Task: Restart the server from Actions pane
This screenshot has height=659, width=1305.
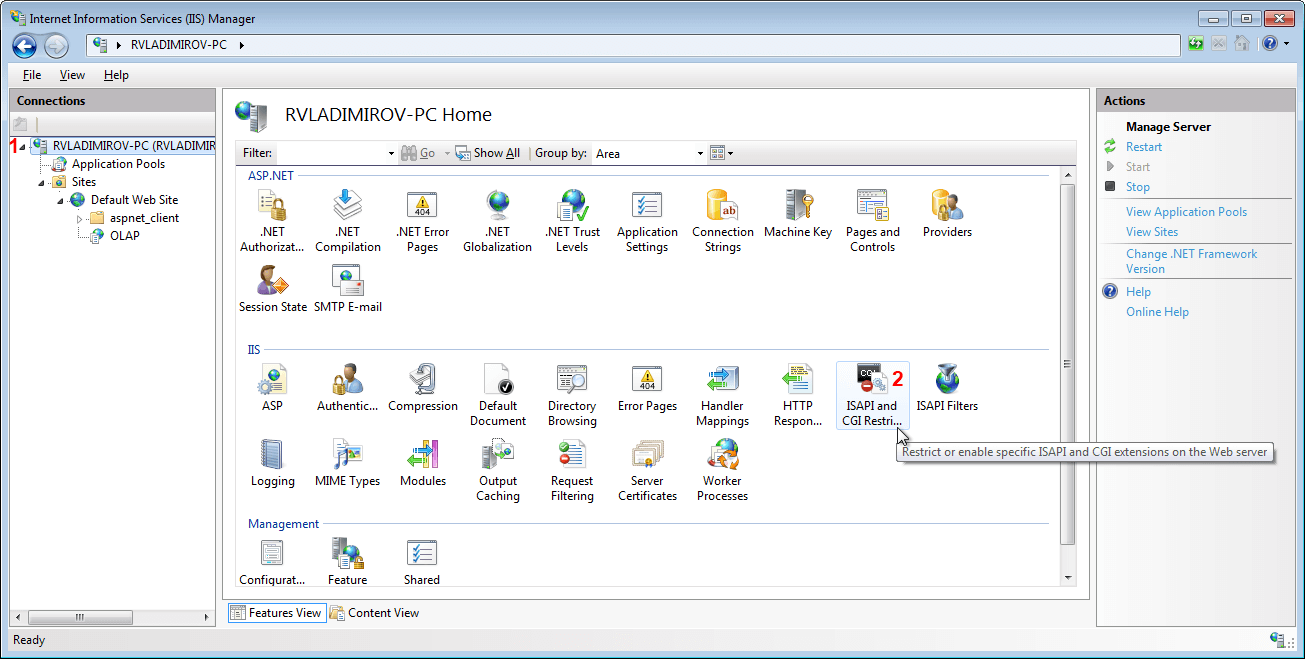Action: (1142, 146)
